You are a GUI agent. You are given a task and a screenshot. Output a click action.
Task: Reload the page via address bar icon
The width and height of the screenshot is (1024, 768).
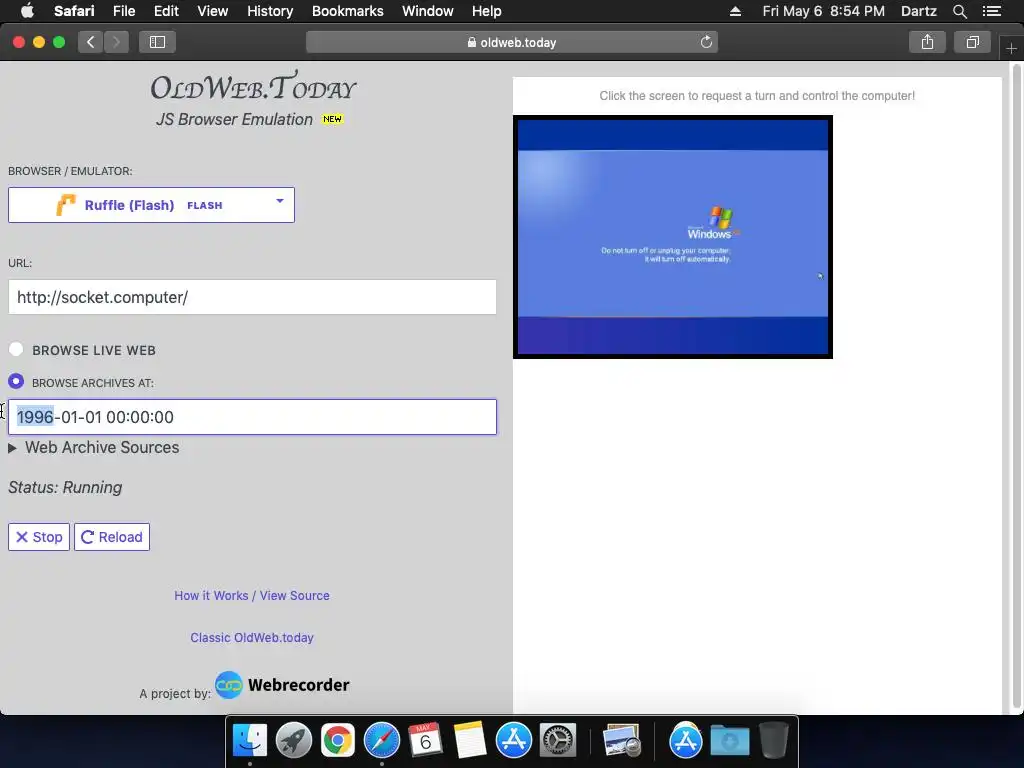click(x=706, y=42)
